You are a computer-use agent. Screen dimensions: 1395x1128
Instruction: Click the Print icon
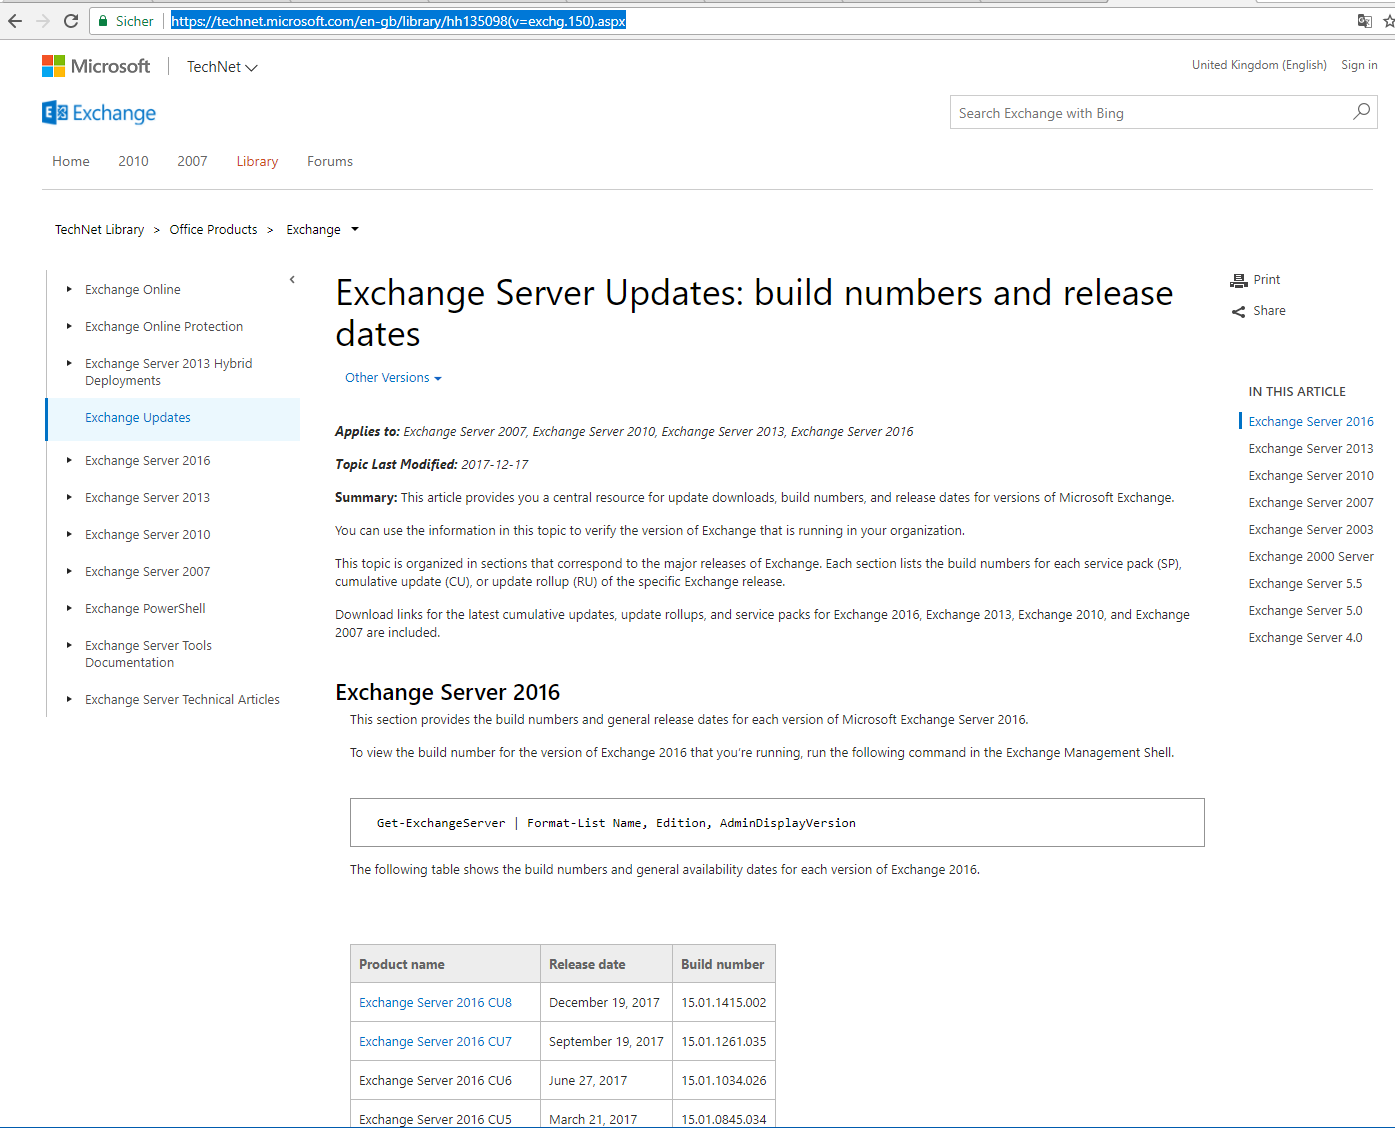[x=1239, y=281]
